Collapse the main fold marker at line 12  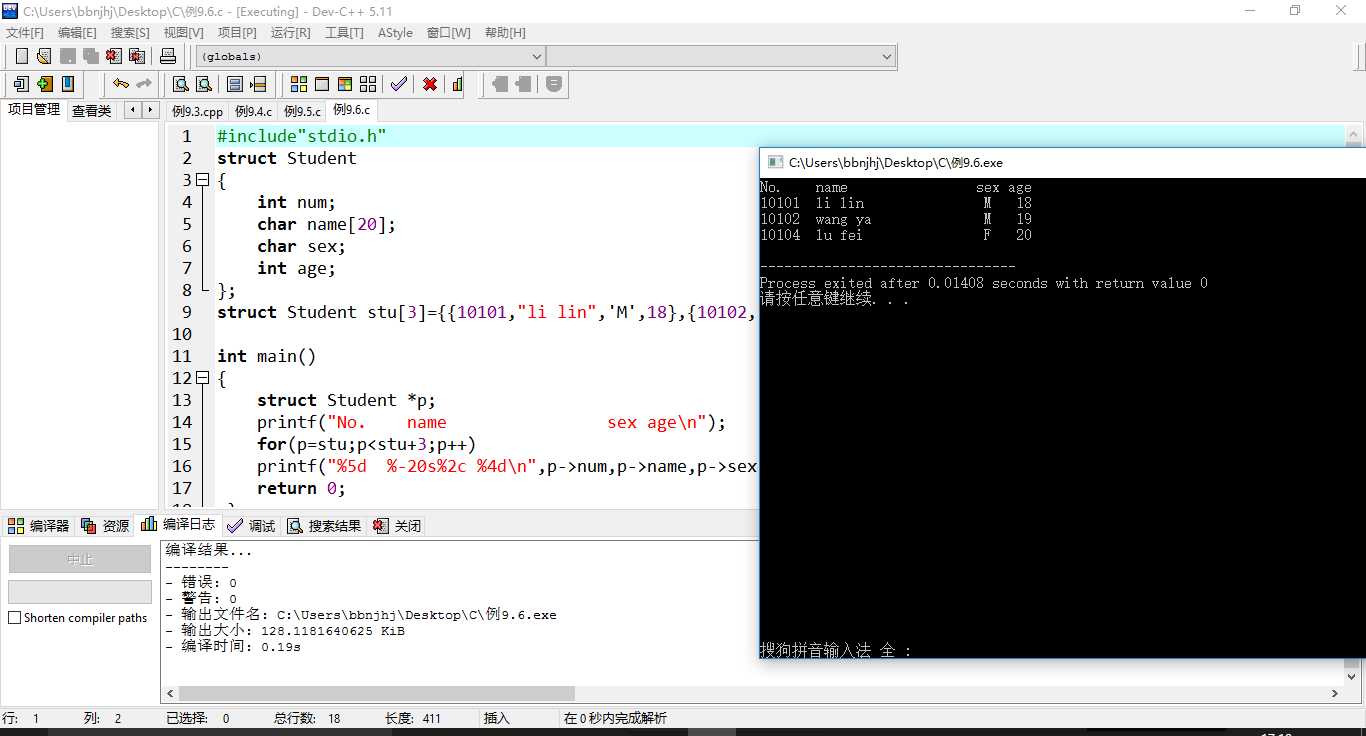click(203, 378)
